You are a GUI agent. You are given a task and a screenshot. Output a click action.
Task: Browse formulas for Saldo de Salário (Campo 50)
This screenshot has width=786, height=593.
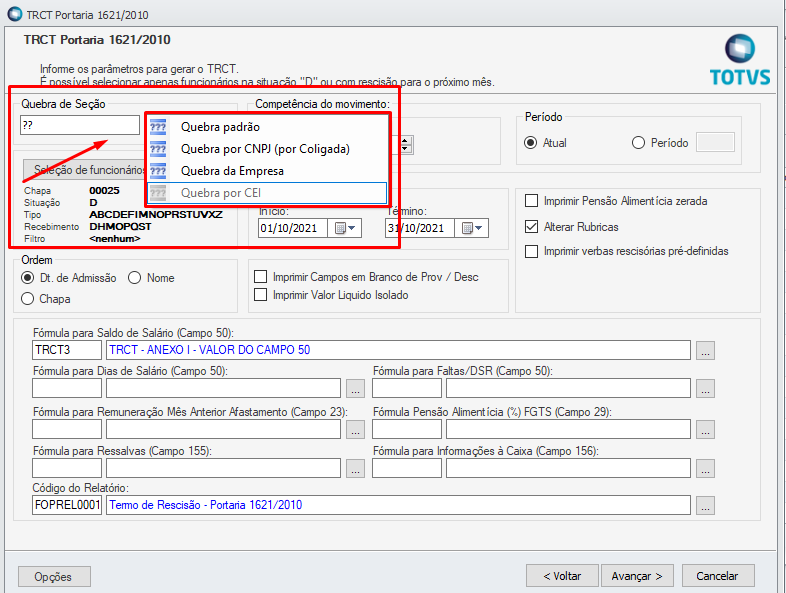[705, 350]
